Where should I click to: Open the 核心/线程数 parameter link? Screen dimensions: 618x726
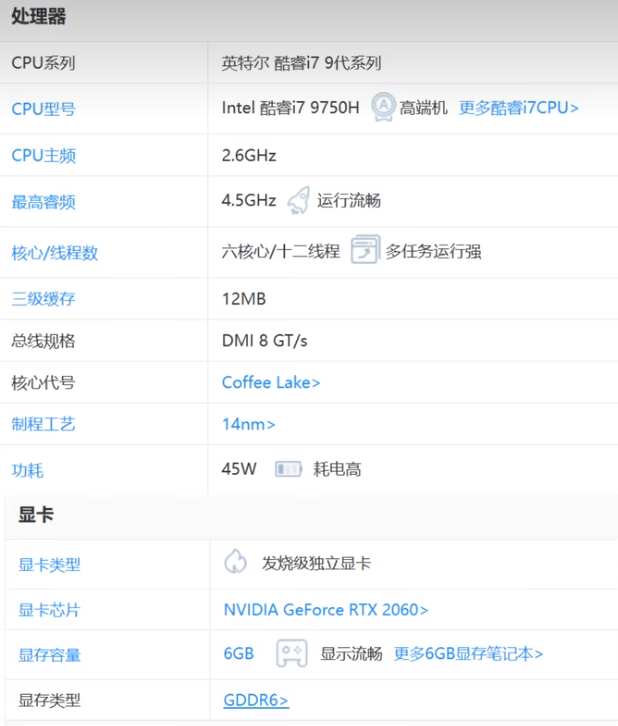click(x=55, y=253)
